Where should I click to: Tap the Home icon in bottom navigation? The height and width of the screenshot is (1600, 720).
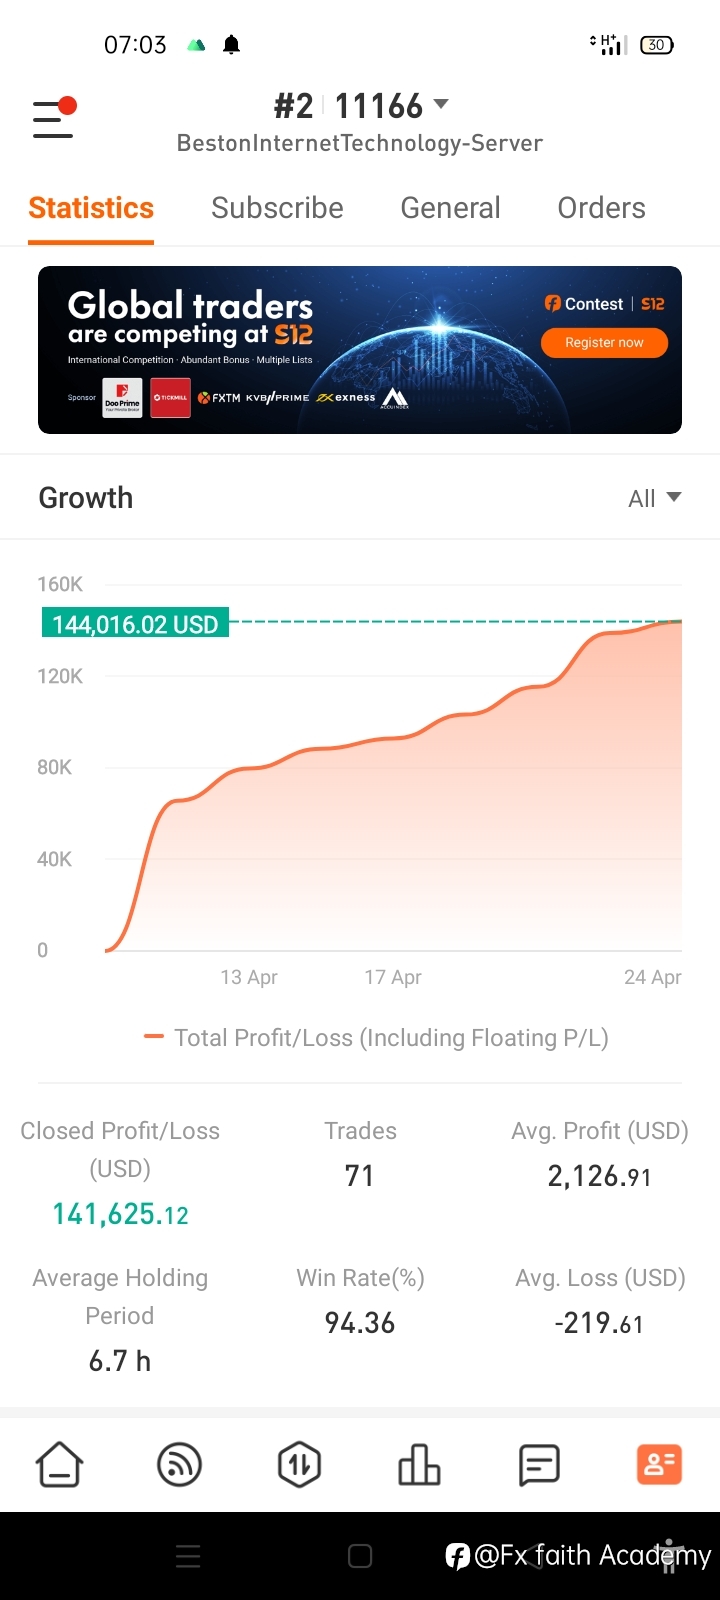pyautogui.click(x=60, y=1465)
